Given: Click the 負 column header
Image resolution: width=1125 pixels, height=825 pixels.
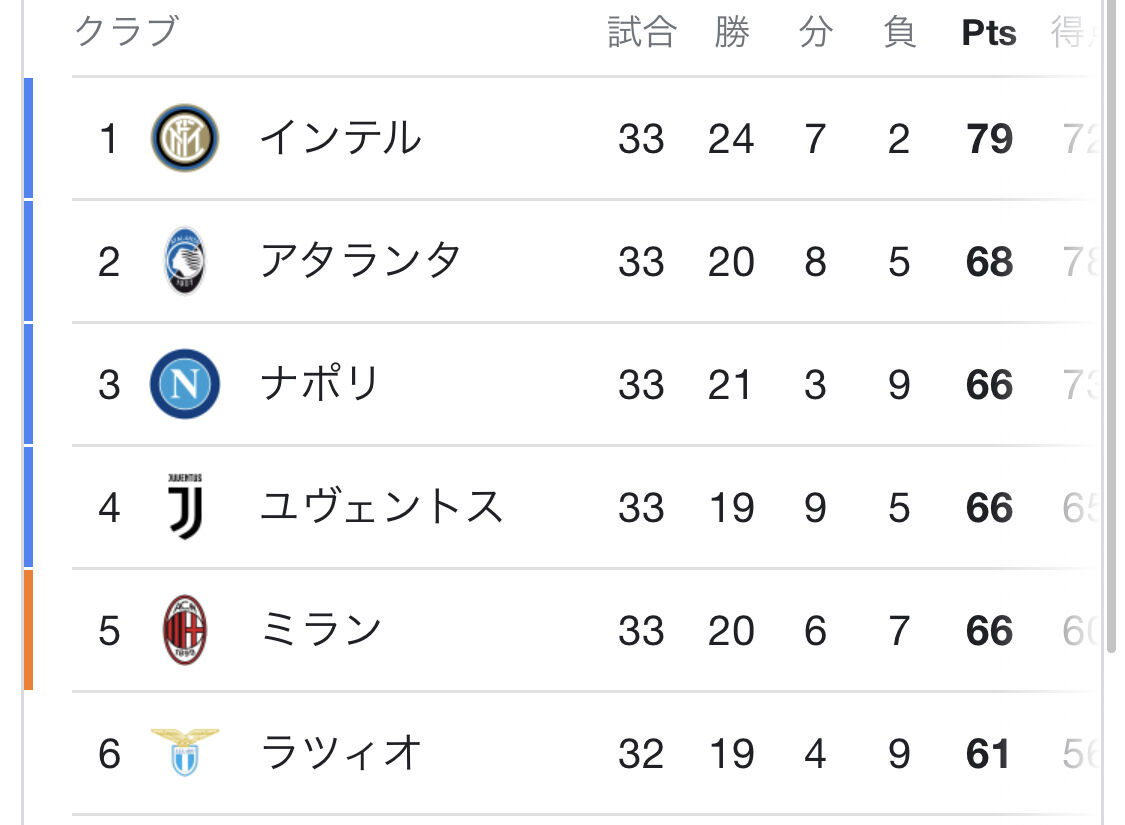Looking at the screenshot, I should pos(899,32).
